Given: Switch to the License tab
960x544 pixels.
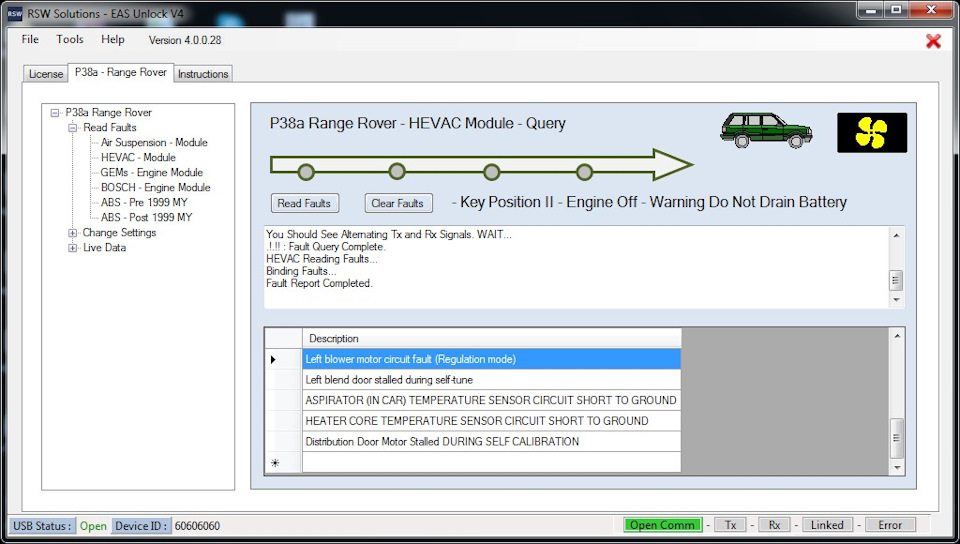Looking at the screenshot, I should 46,73.
